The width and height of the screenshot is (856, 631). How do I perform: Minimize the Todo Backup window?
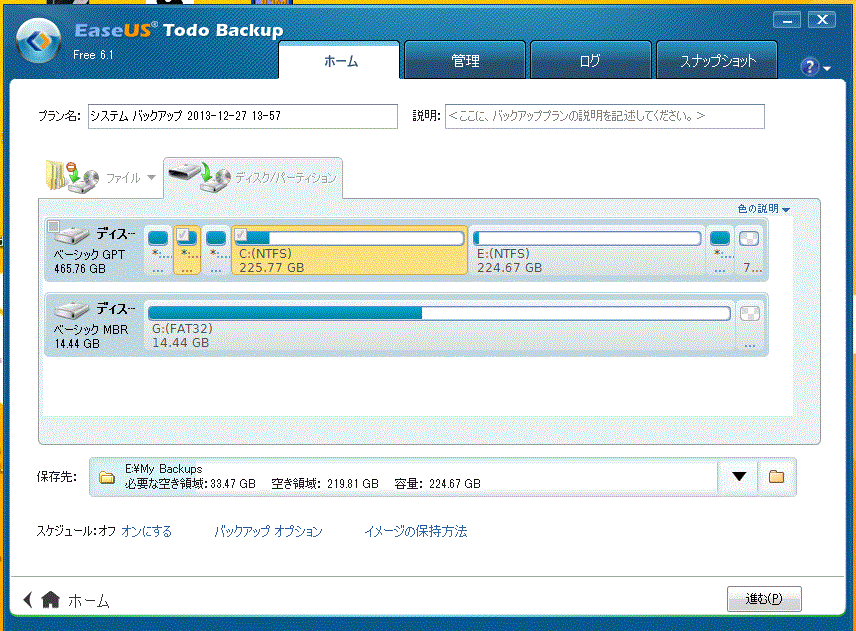pyautogui.click(x=787, y=20)
